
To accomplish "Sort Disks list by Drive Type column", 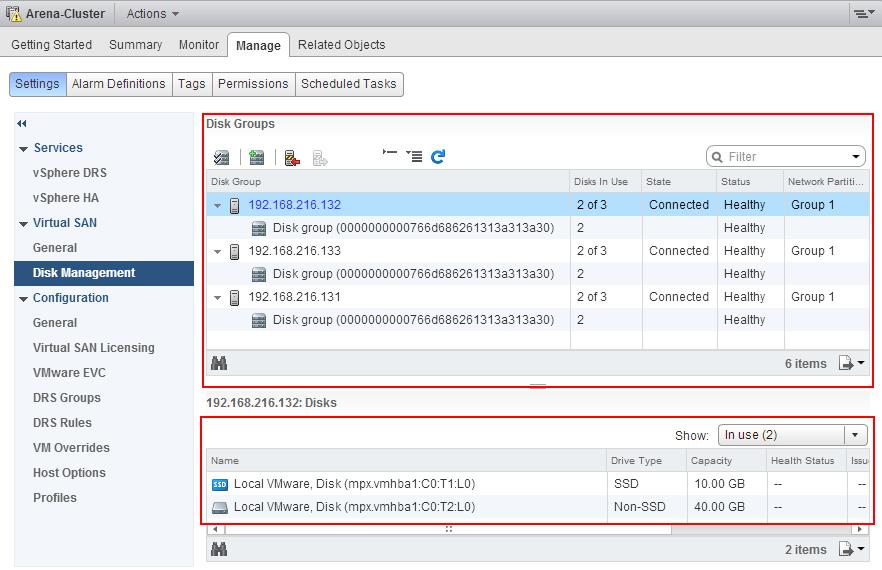I will pos(647,460).
